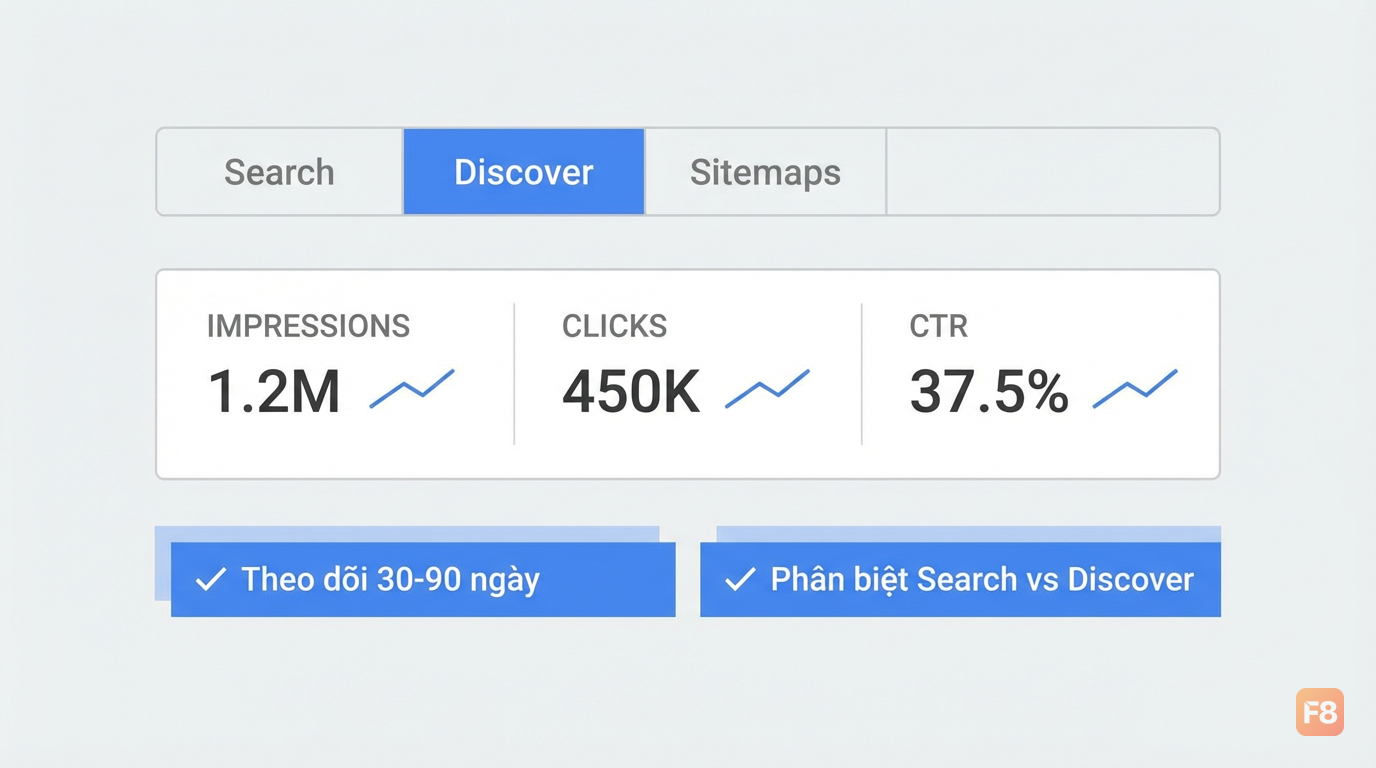
Task: Click the Impressions trend line icon
Action: pyautogui.click(x=412, y=388)
